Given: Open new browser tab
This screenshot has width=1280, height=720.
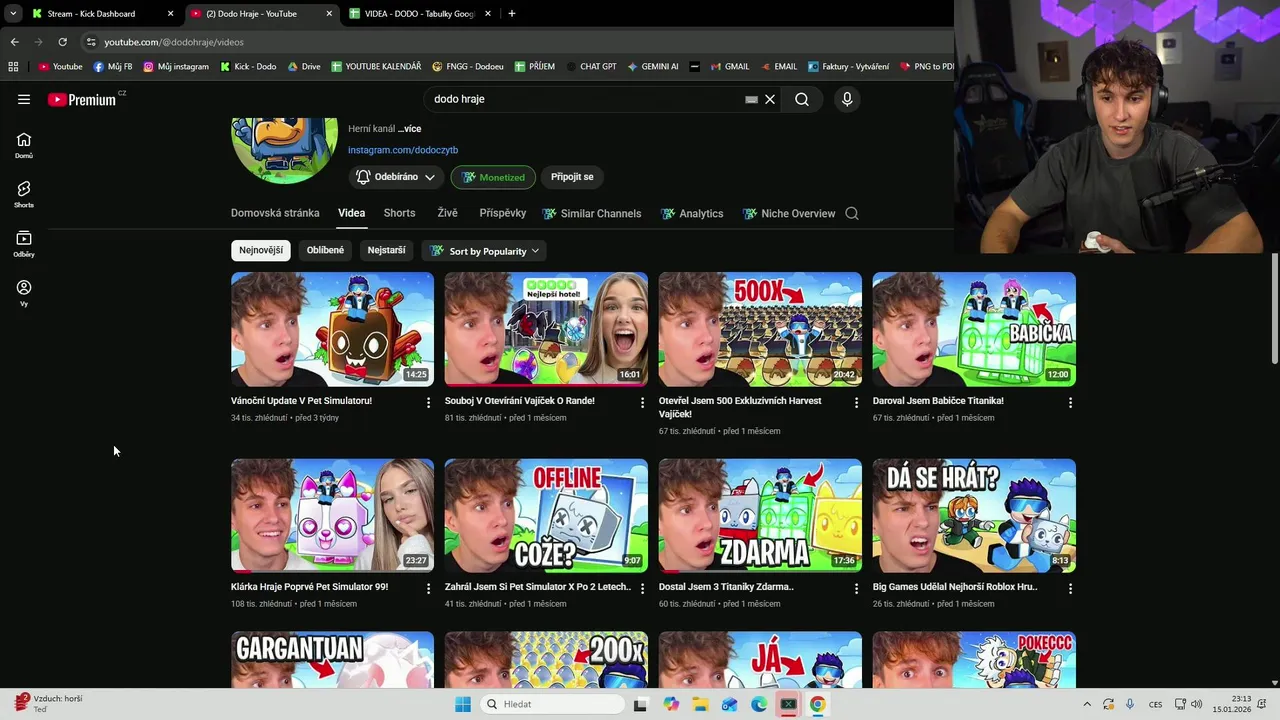Looking at the screenshot, I should [511, 14].
